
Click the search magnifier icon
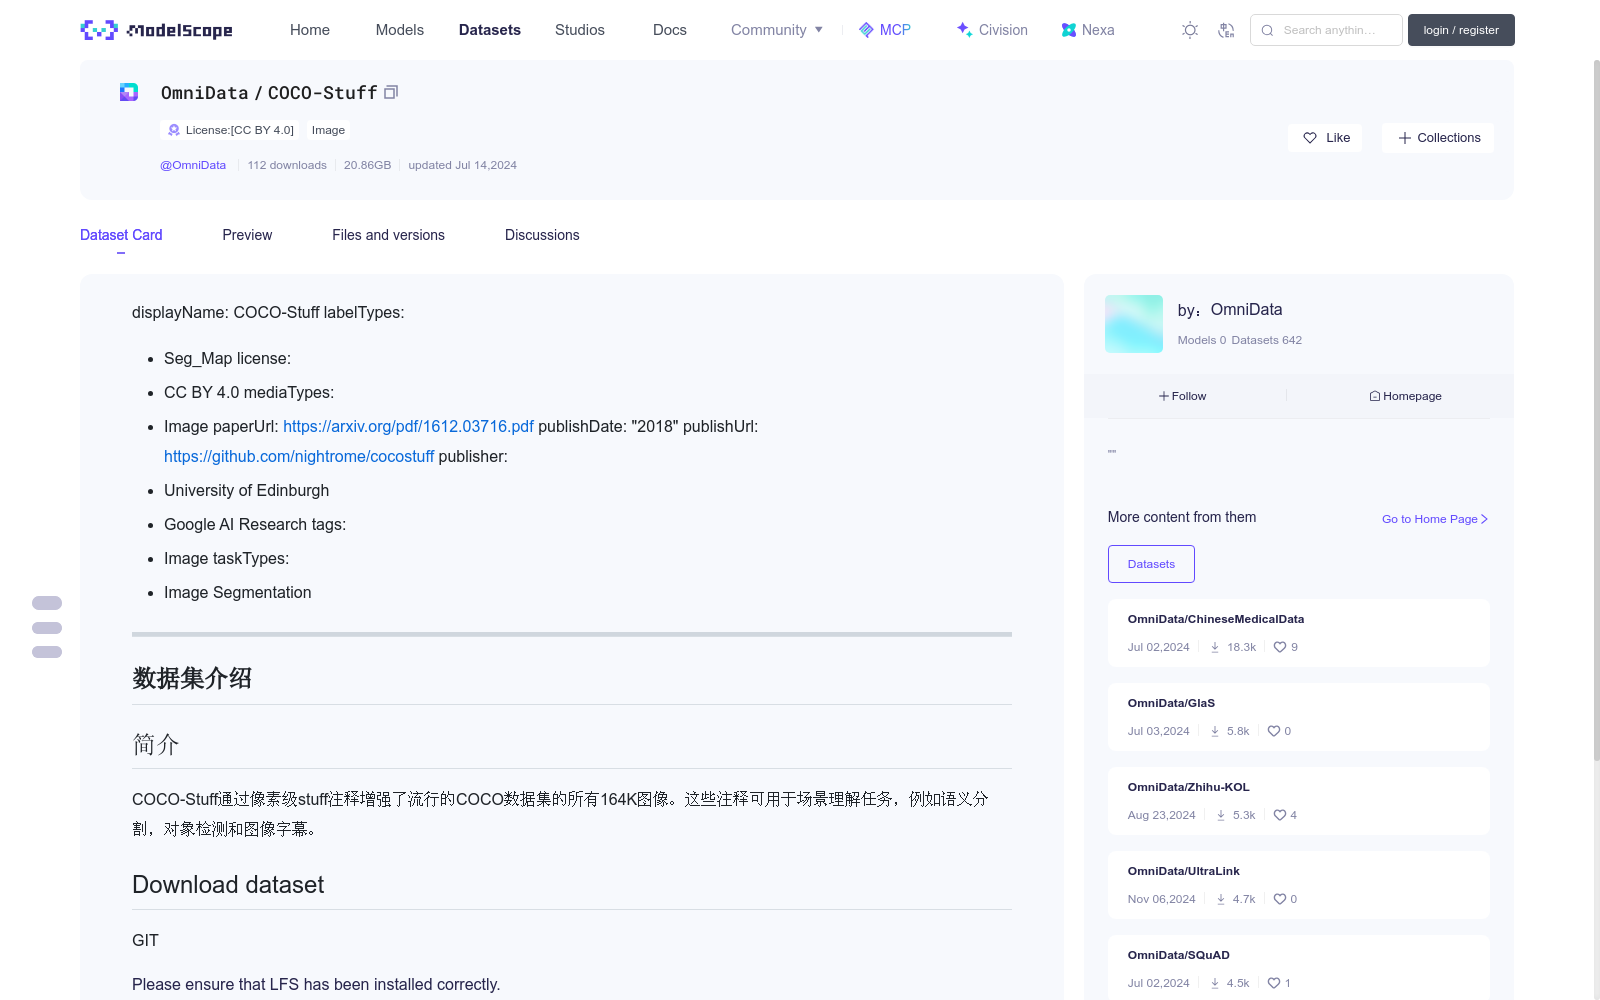[x=1267, y=30]
